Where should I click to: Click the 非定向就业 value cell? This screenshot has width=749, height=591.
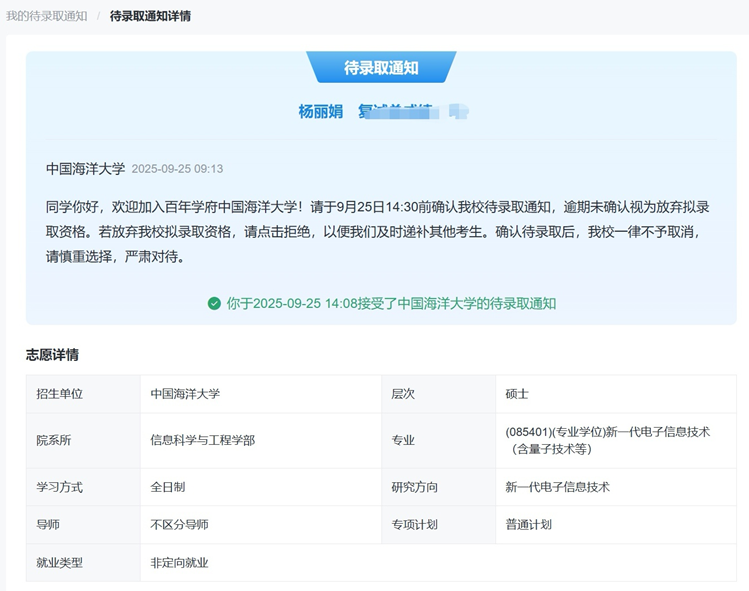[439, 563]
